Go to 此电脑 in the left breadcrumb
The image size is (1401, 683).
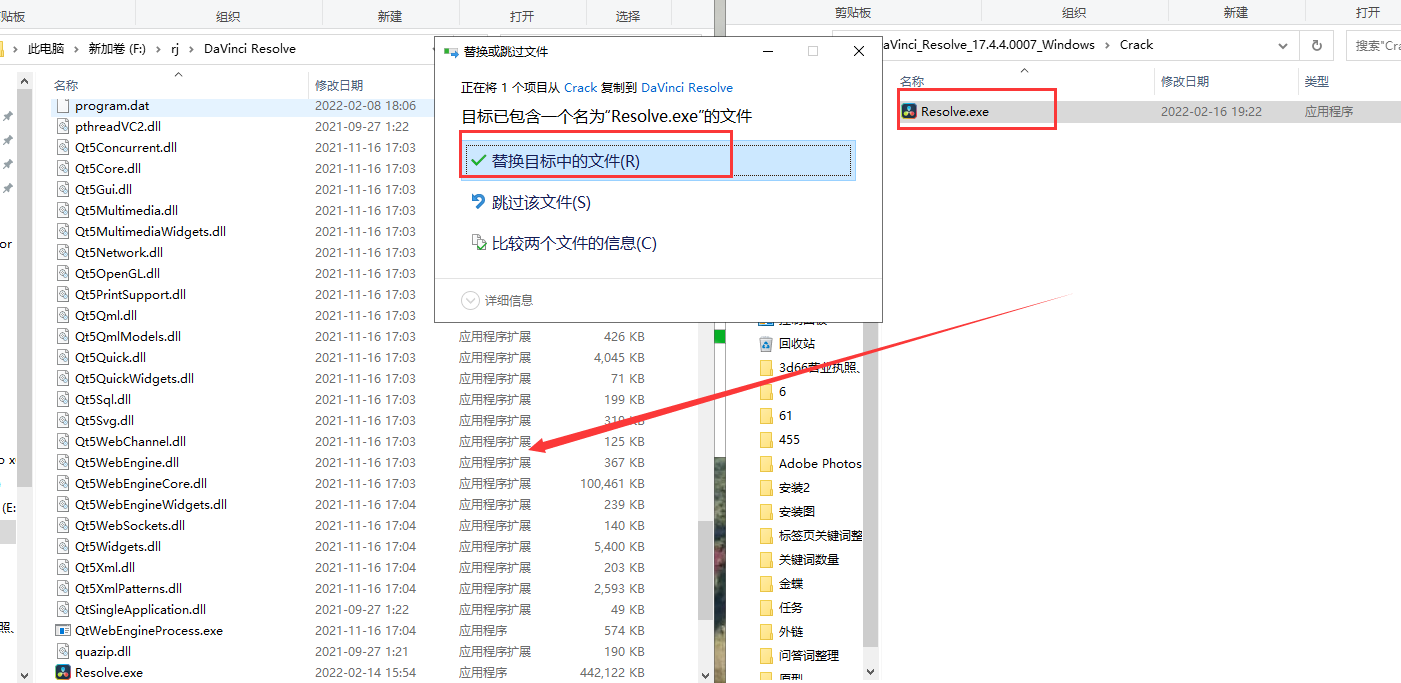tap(46, 49)
